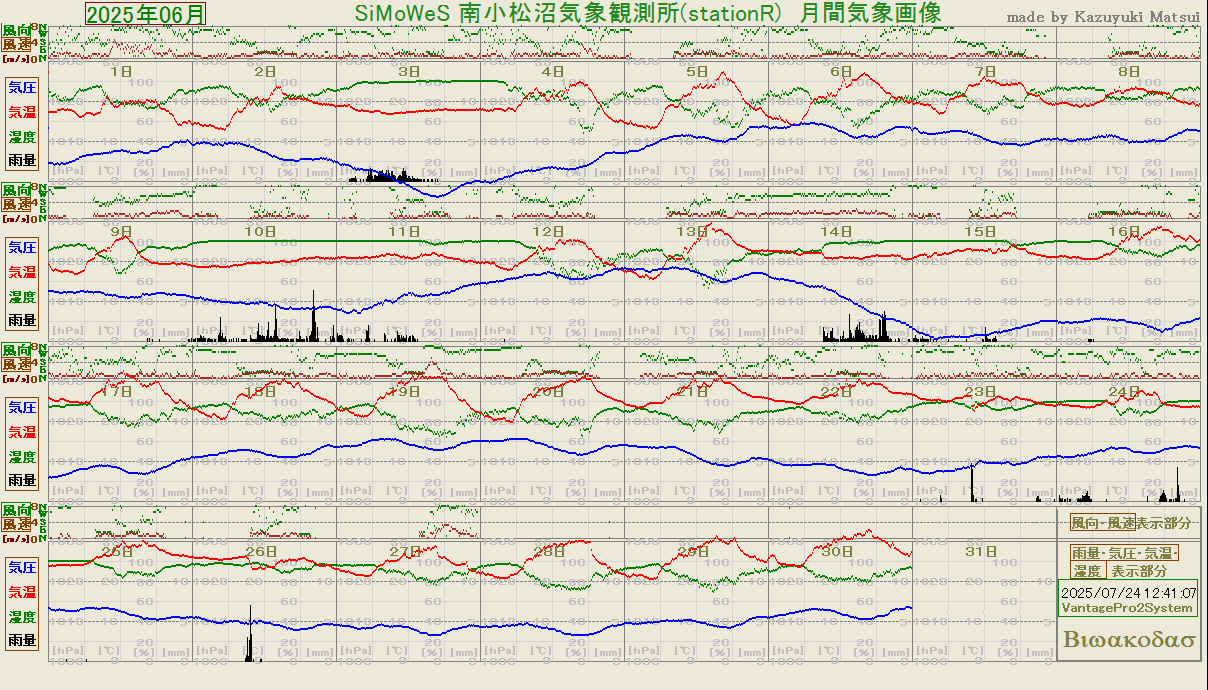Click the 風向・風速 表示部分 legend box
Image resolution: width=1208 pixels, height=690 pixels.
[1130, 523]
